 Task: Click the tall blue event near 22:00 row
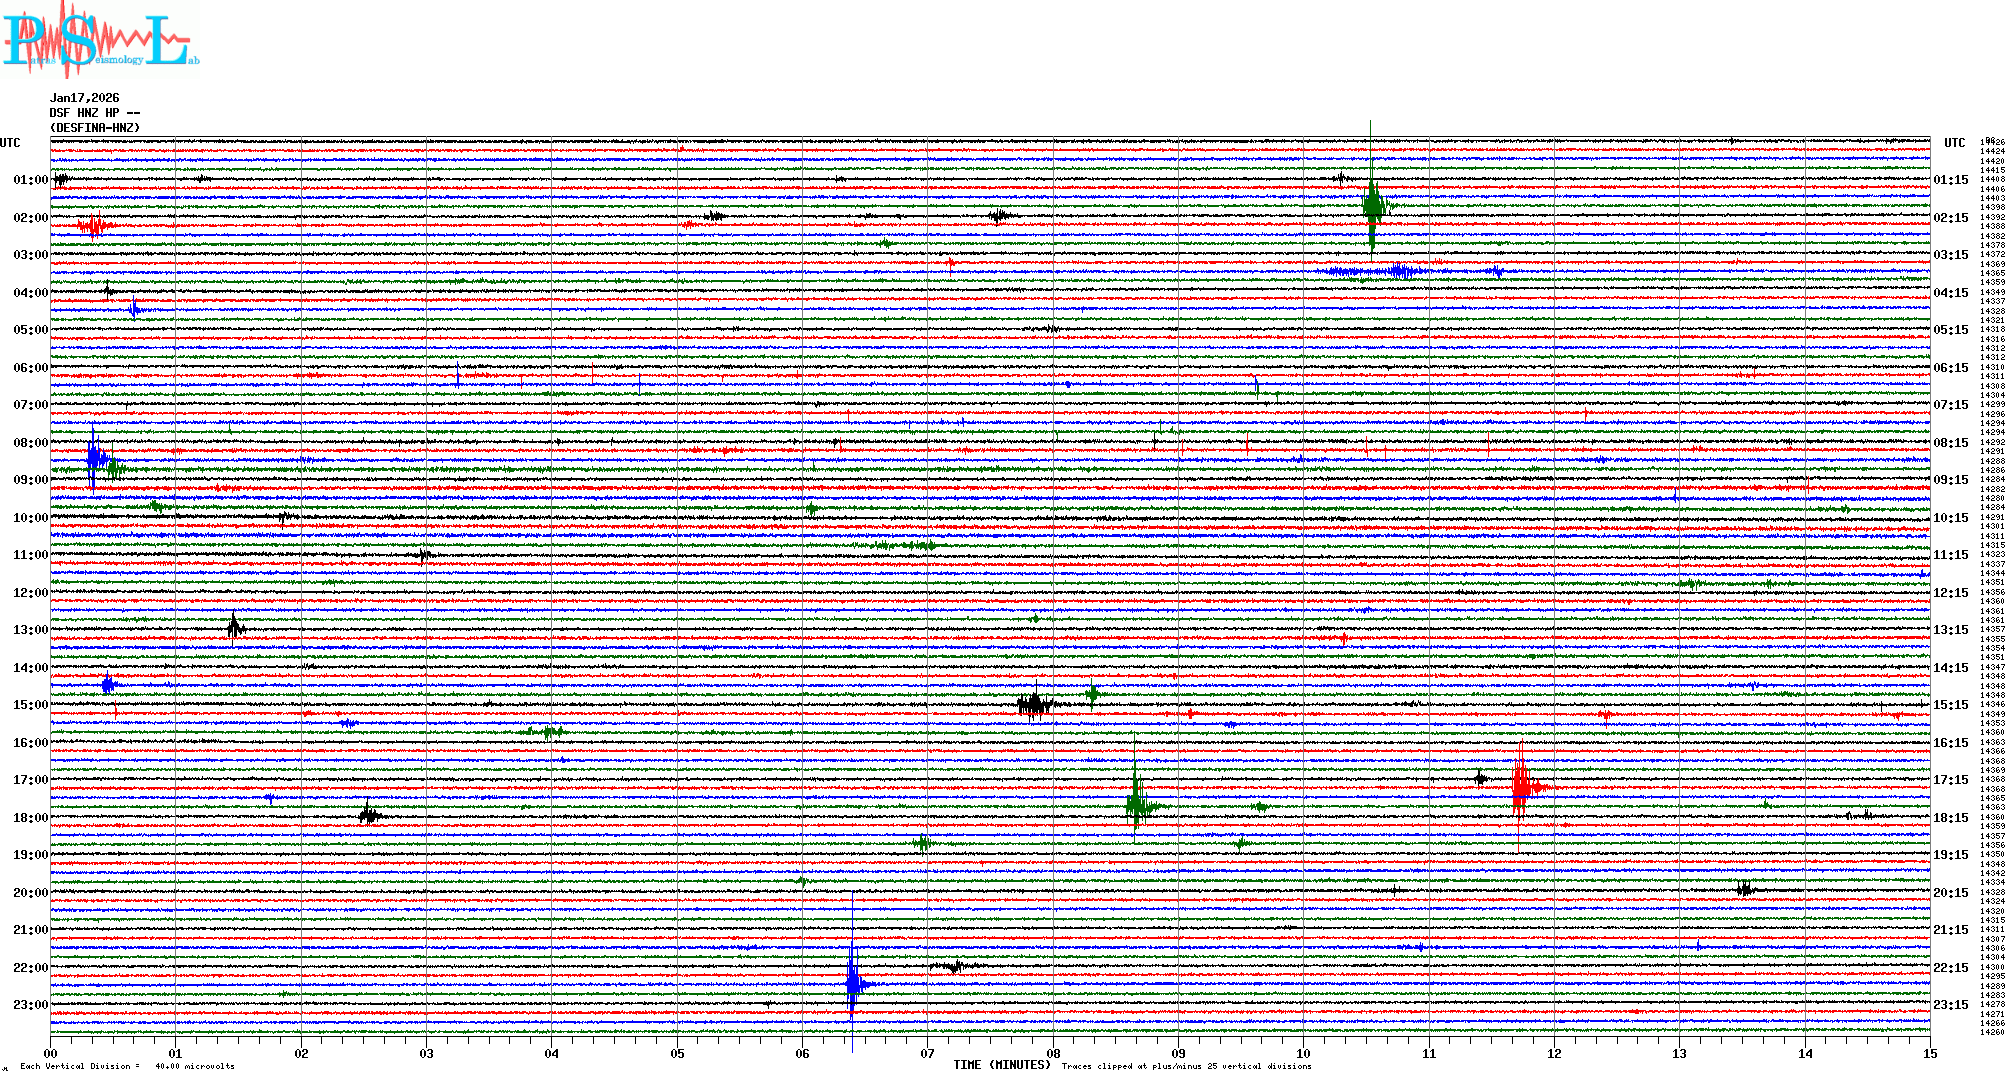click(x=852, y=984)
